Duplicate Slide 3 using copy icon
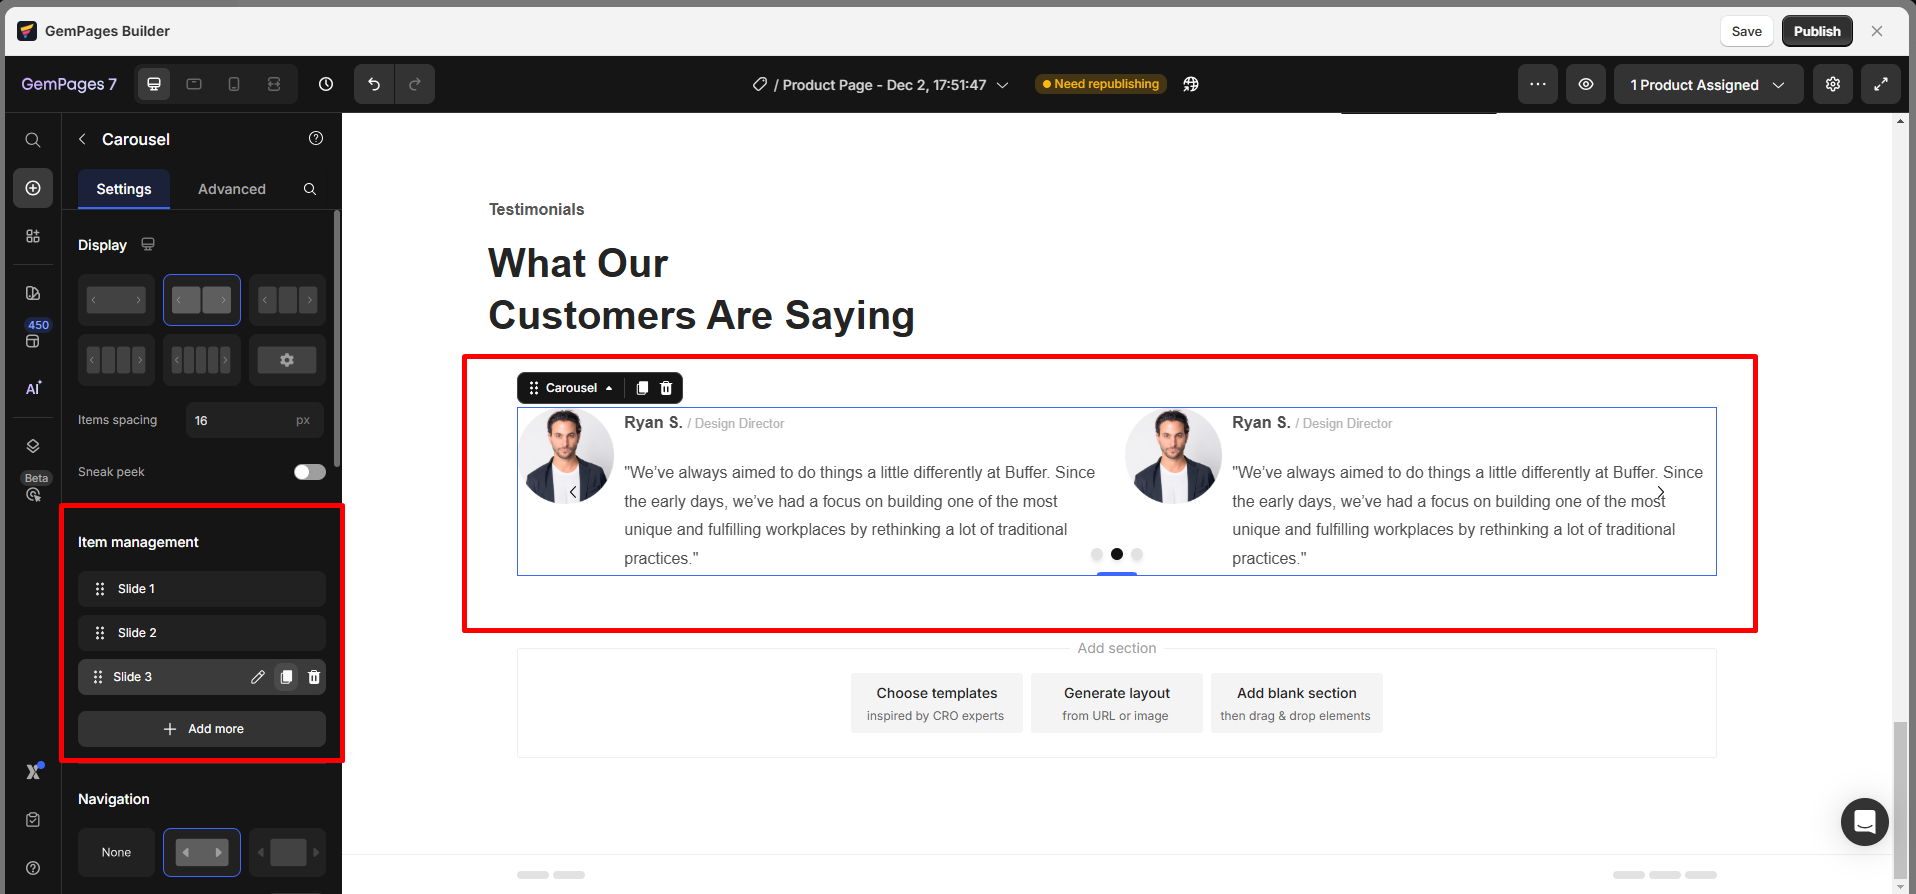Screen dimensions: 1916x894 click(286, 677)
